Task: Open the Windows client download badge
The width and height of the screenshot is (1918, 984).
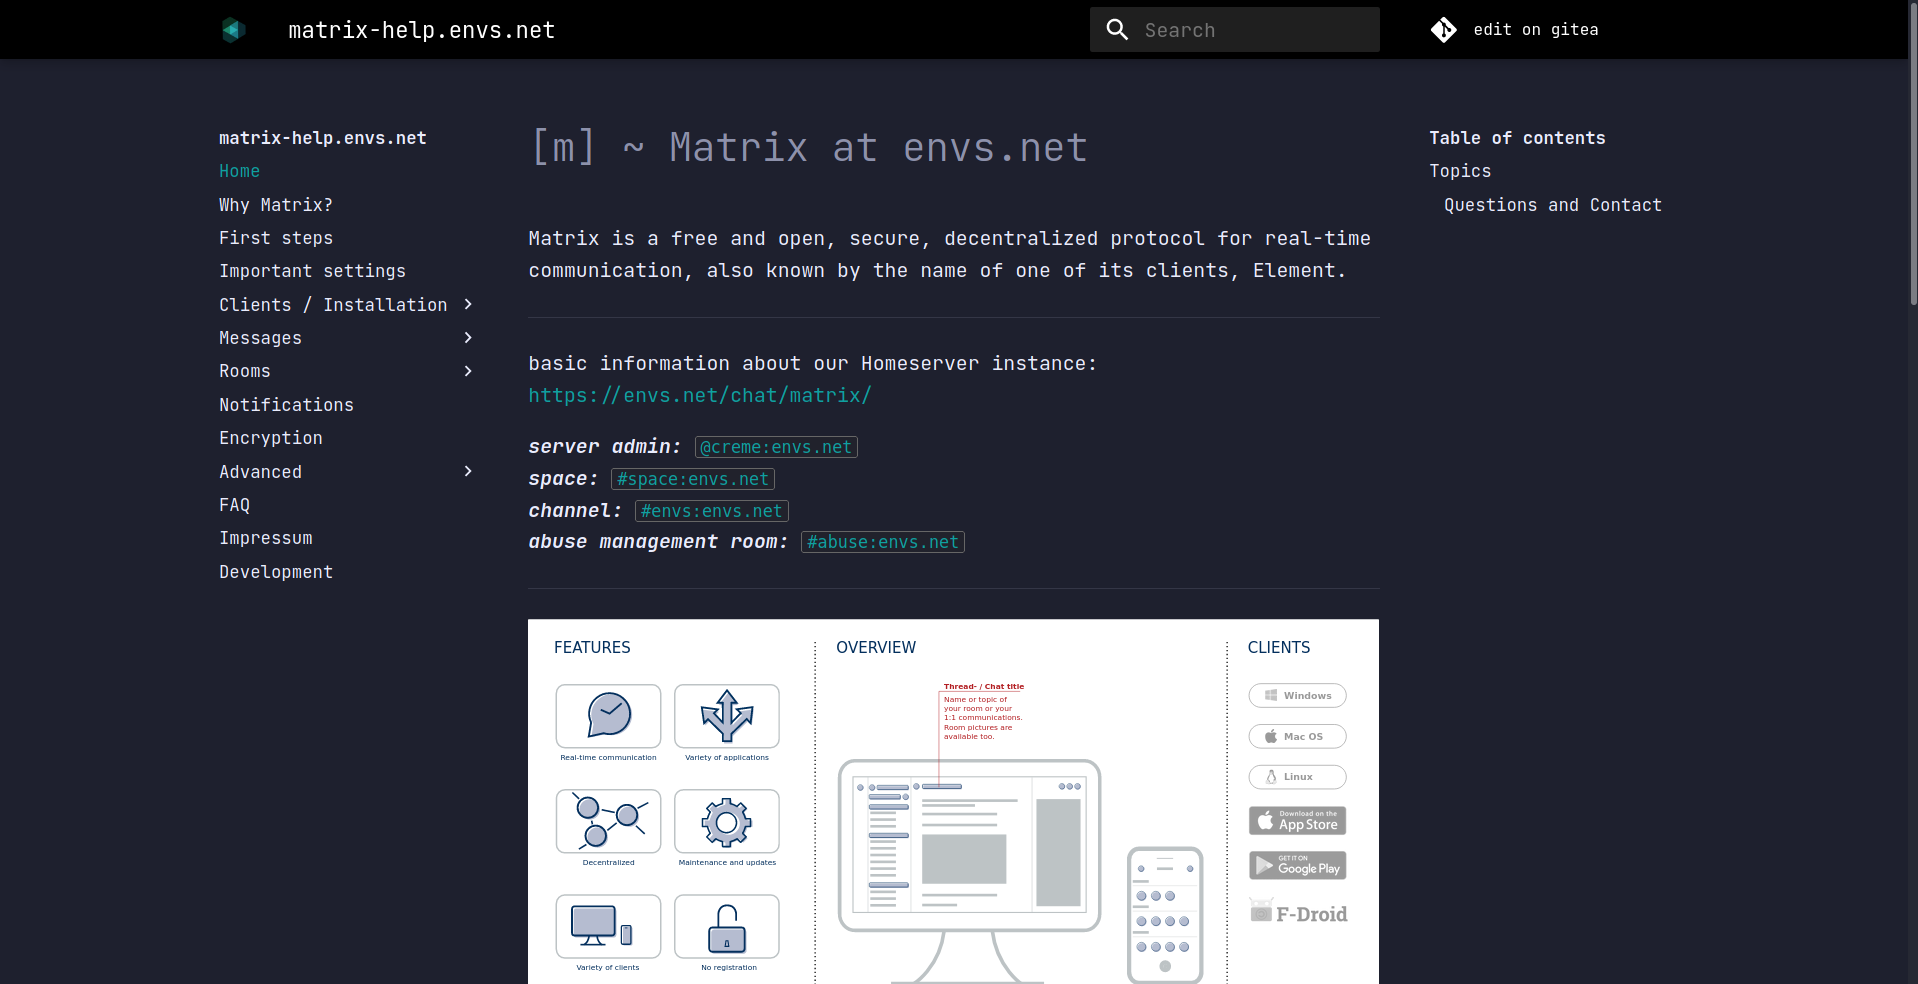Action: pyautogui.click(x=1296, y=695)
